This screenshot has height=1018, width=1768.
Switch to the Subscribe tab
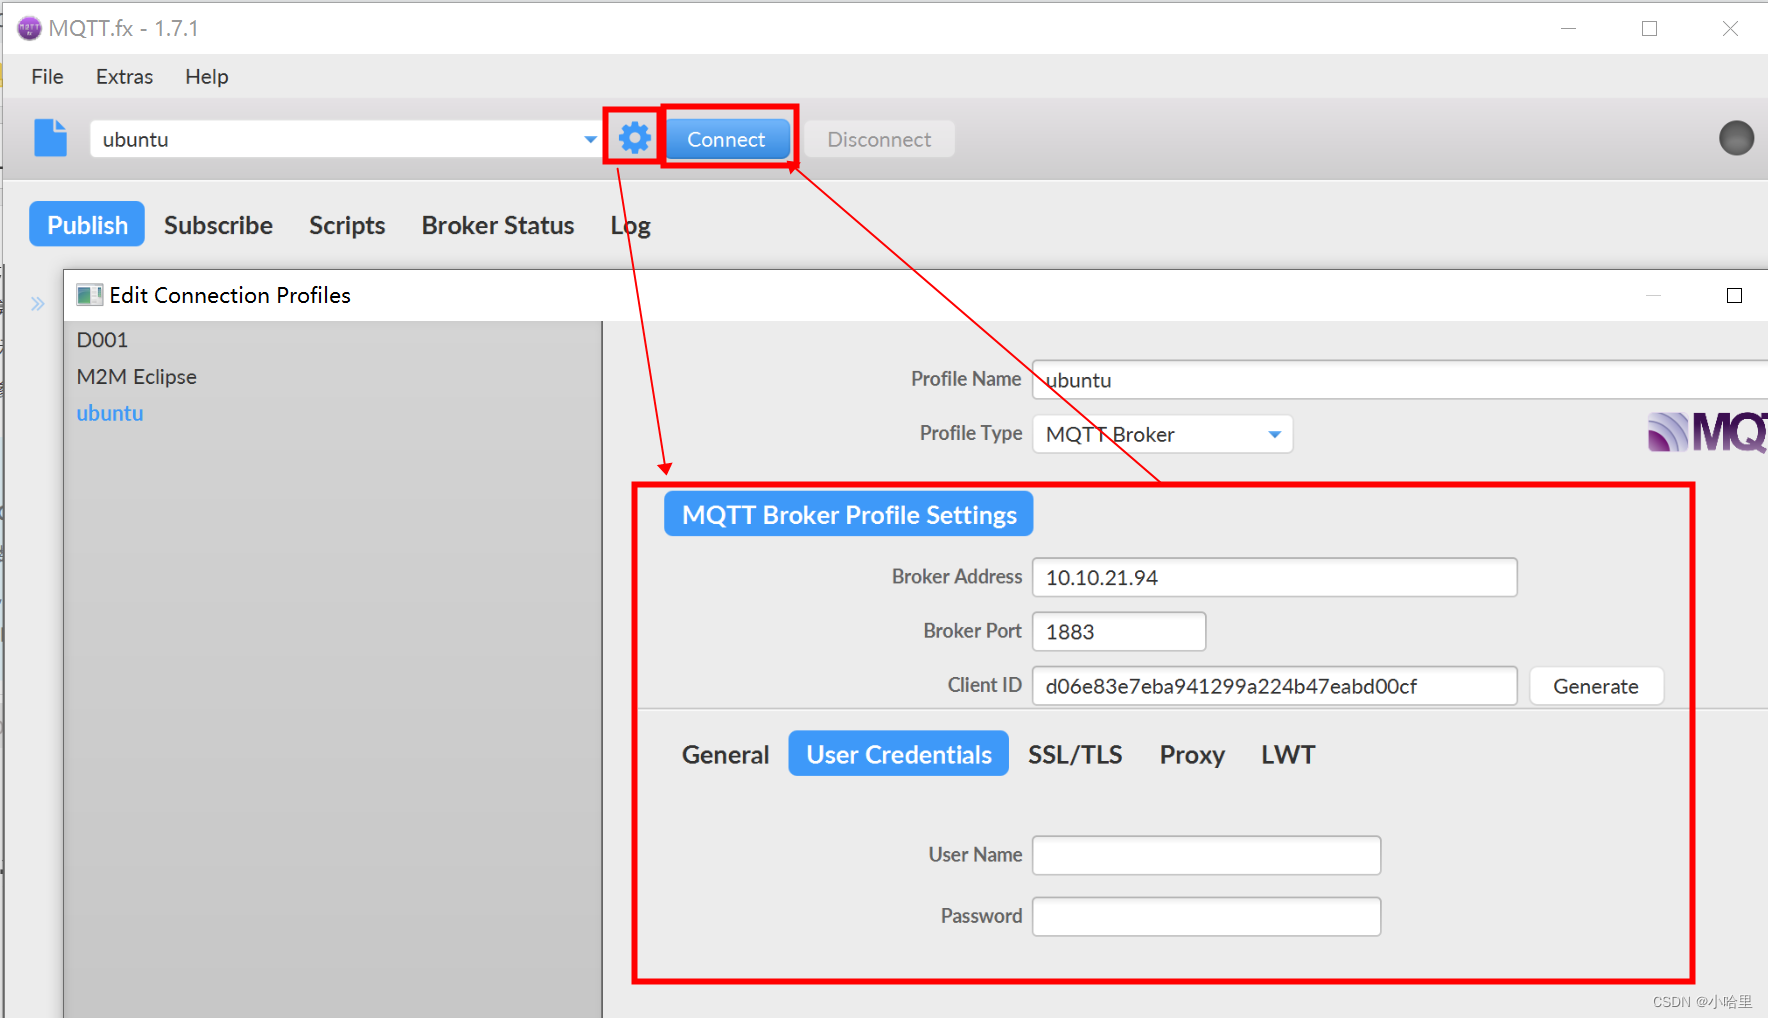[x=218, y=225]
